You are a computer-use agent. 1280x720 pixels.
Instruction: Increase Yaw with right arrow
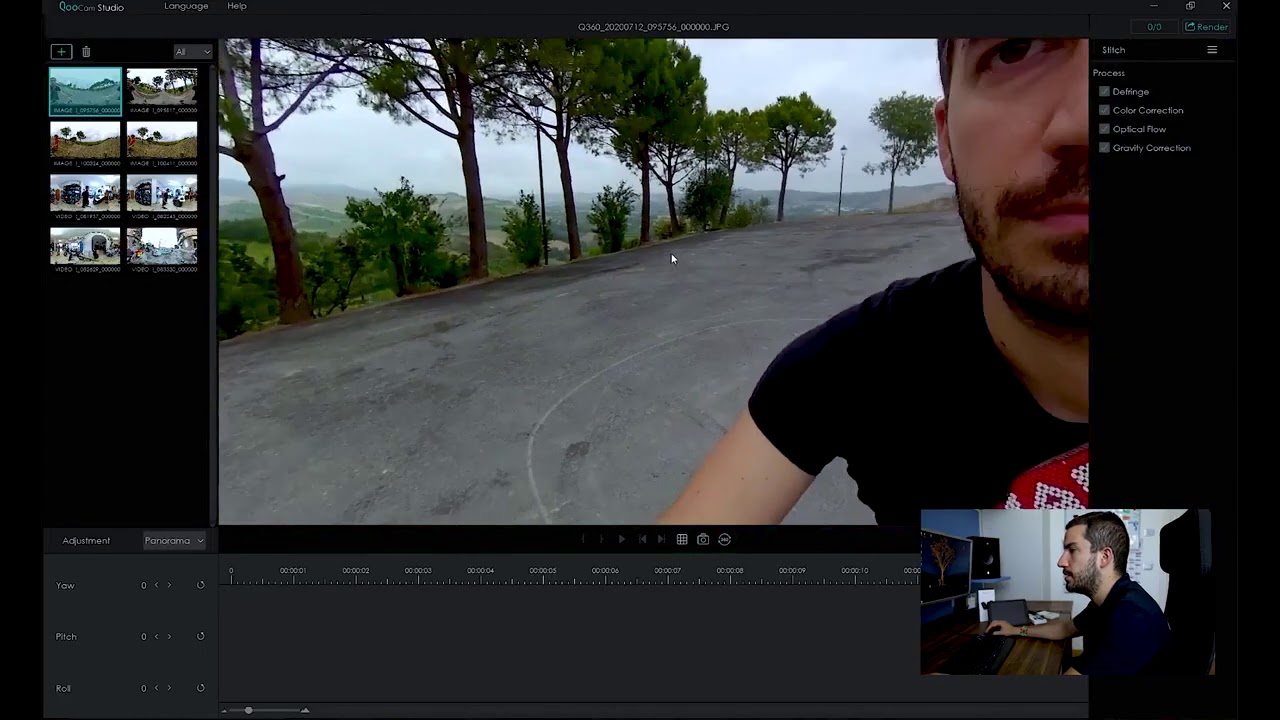pyautogui.click(x=169, y=585)
